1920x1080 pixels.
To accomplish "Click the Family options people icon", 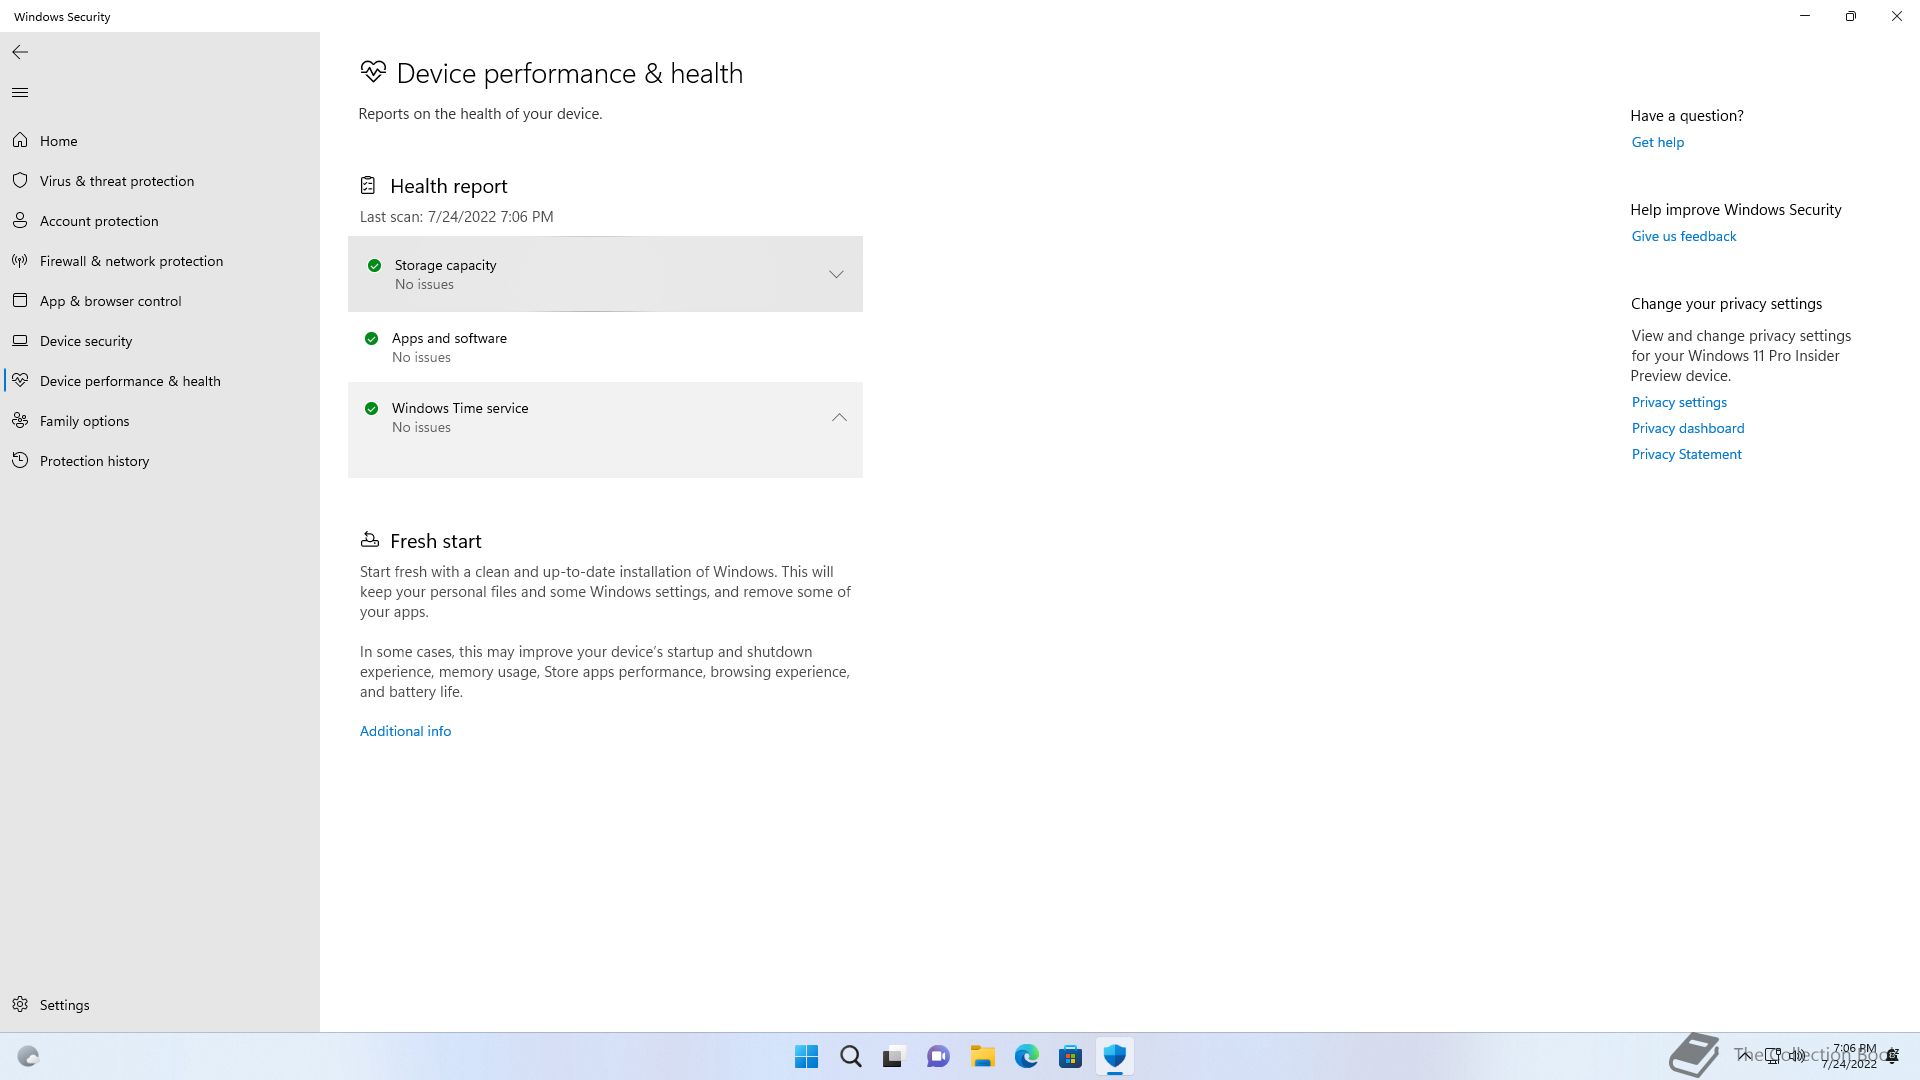I will [x=20, y=421].
